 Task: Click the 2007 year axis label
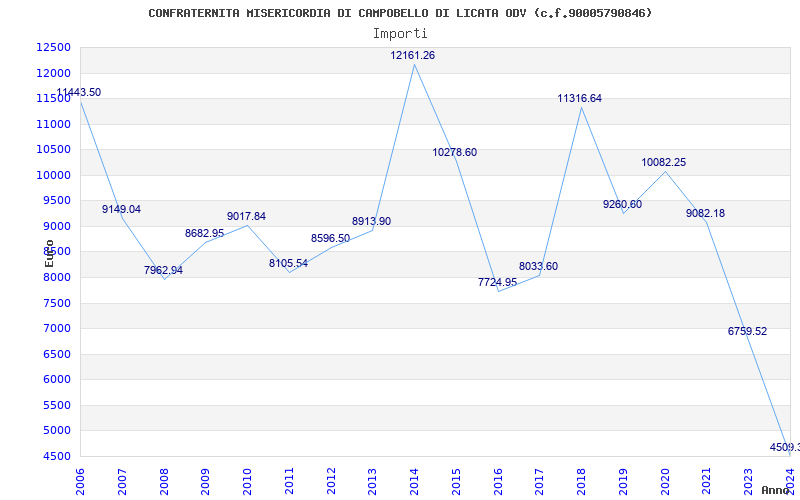[x=122, y=481]
